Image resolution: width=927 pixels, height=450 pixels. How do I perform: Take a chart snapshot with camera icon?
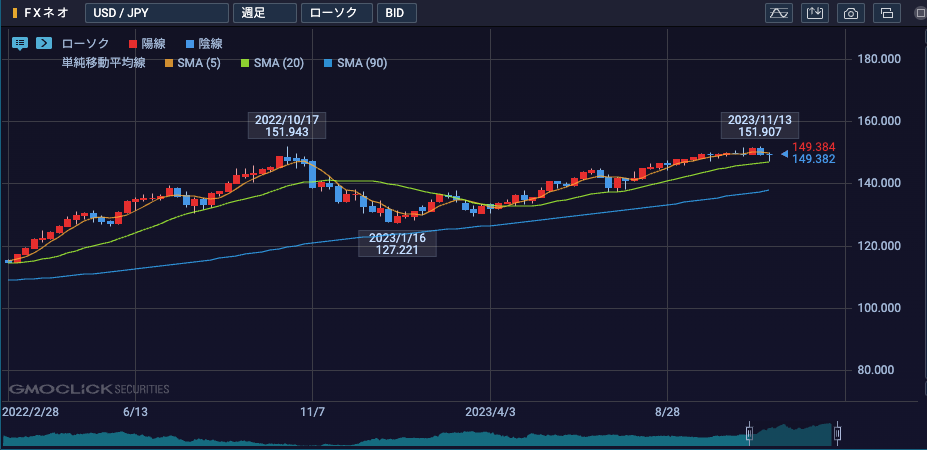pyautogui.click(x=851, y=13)
